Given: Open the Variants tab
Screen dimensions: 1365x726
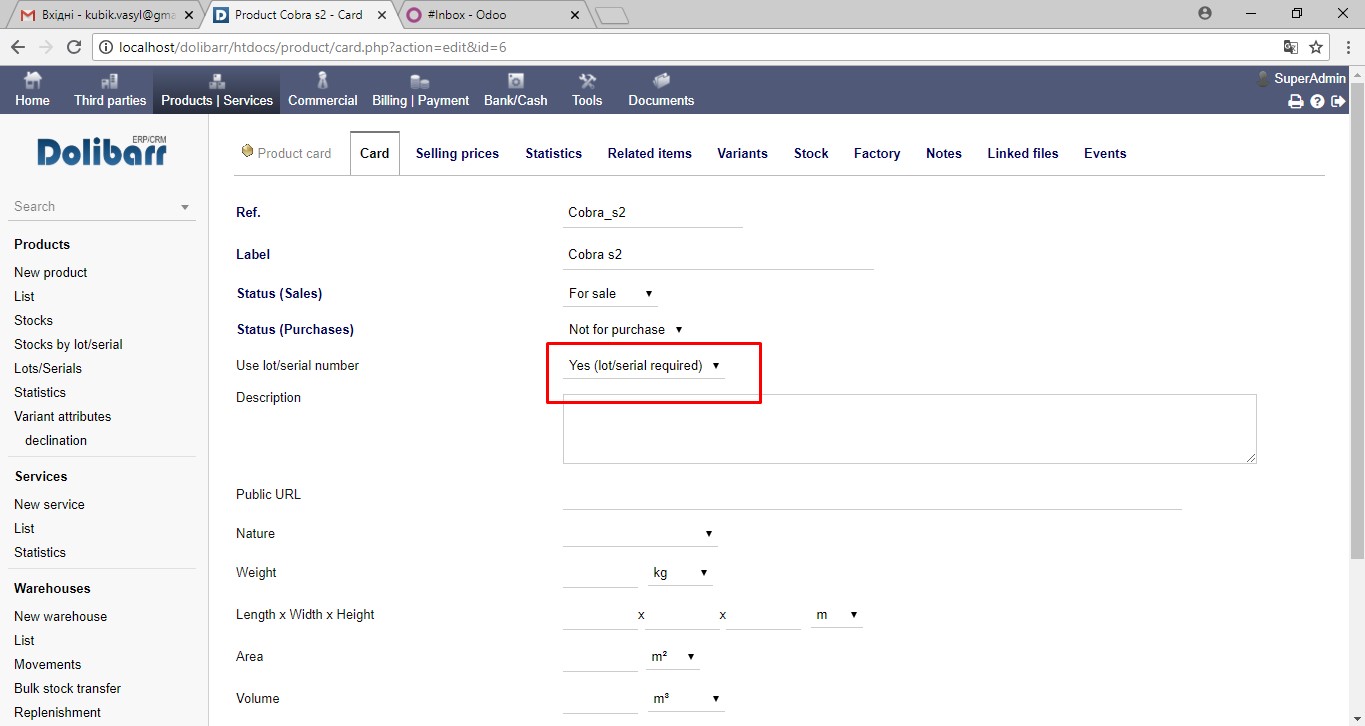Looking at the screenshot, I should (x=742, y=153).
